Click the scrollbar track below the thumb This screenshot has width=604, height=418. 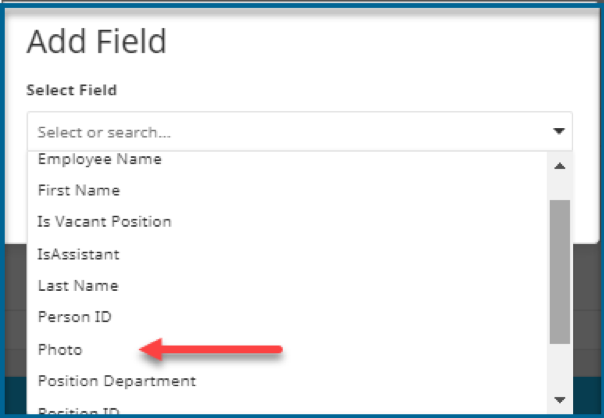(560, 368)
